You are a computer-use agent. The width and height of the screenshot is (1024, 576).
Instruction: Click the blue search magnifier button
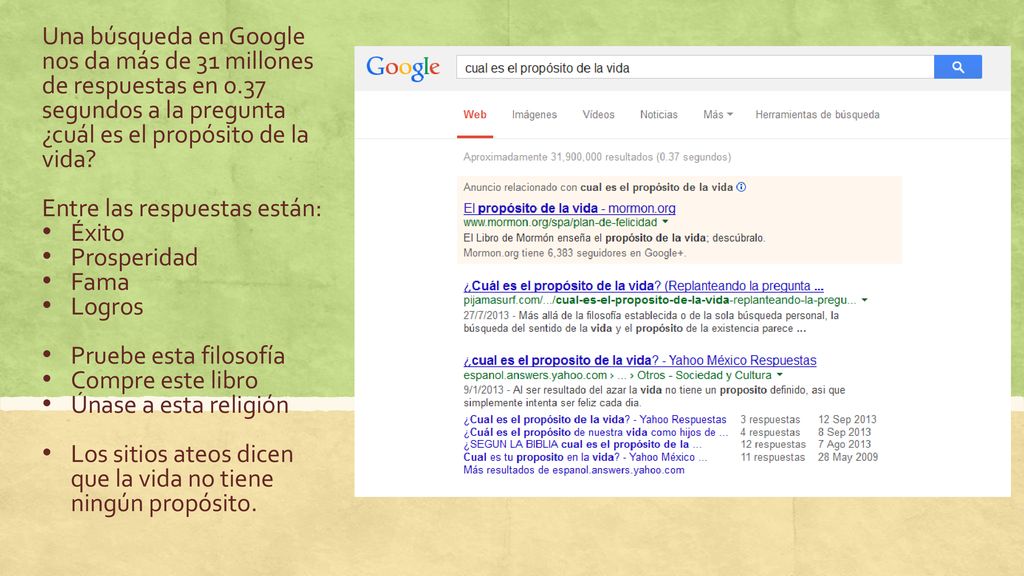point(957,67)
